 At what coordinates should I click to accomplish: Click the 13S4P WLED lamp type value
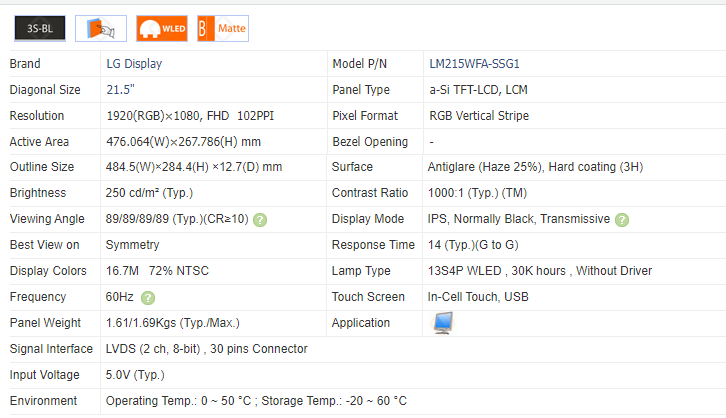point(540,271)
